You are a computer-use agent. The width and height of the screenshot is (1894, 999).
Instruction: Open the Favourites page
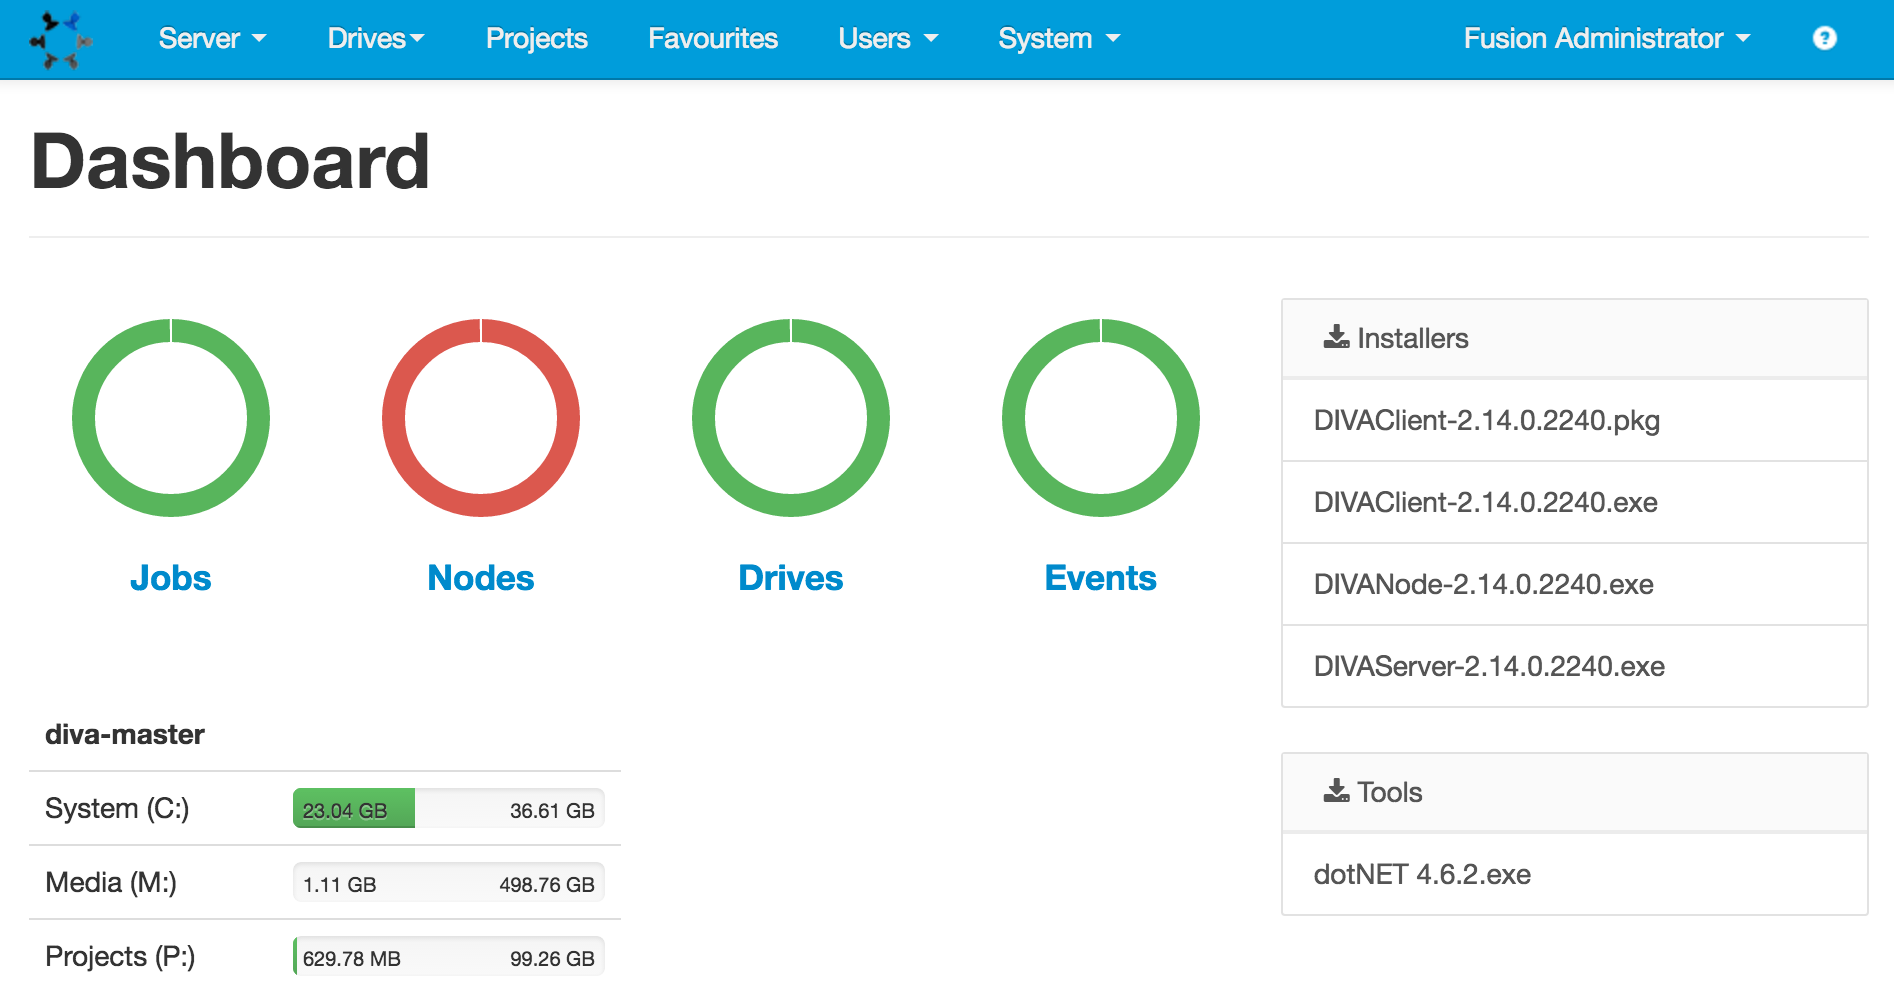click(713, 39)
